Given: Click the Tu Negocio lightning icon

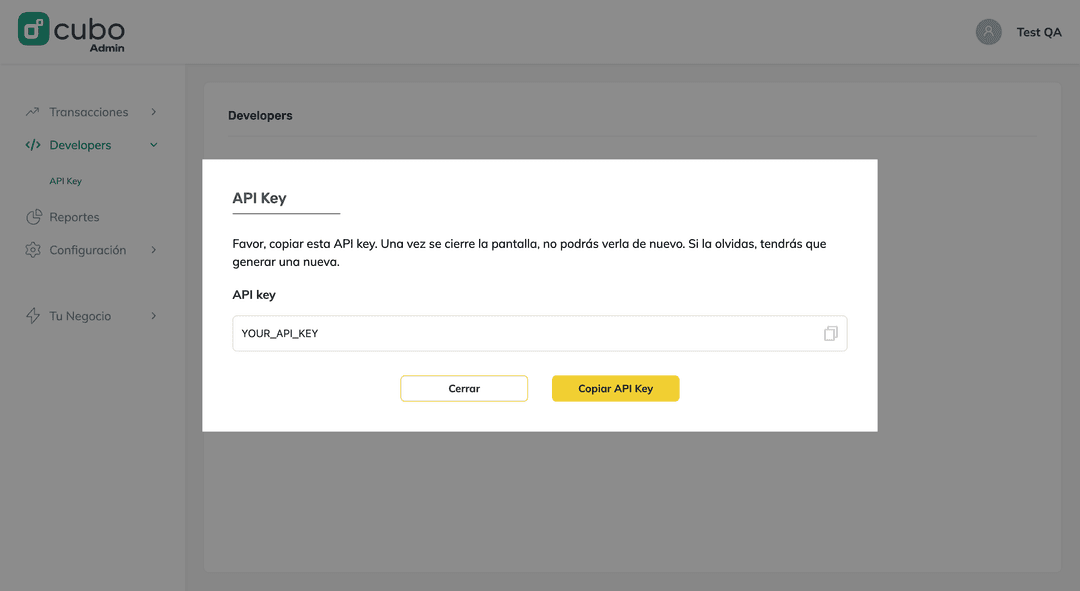Looking at the screenshot, I should point(32,315).
